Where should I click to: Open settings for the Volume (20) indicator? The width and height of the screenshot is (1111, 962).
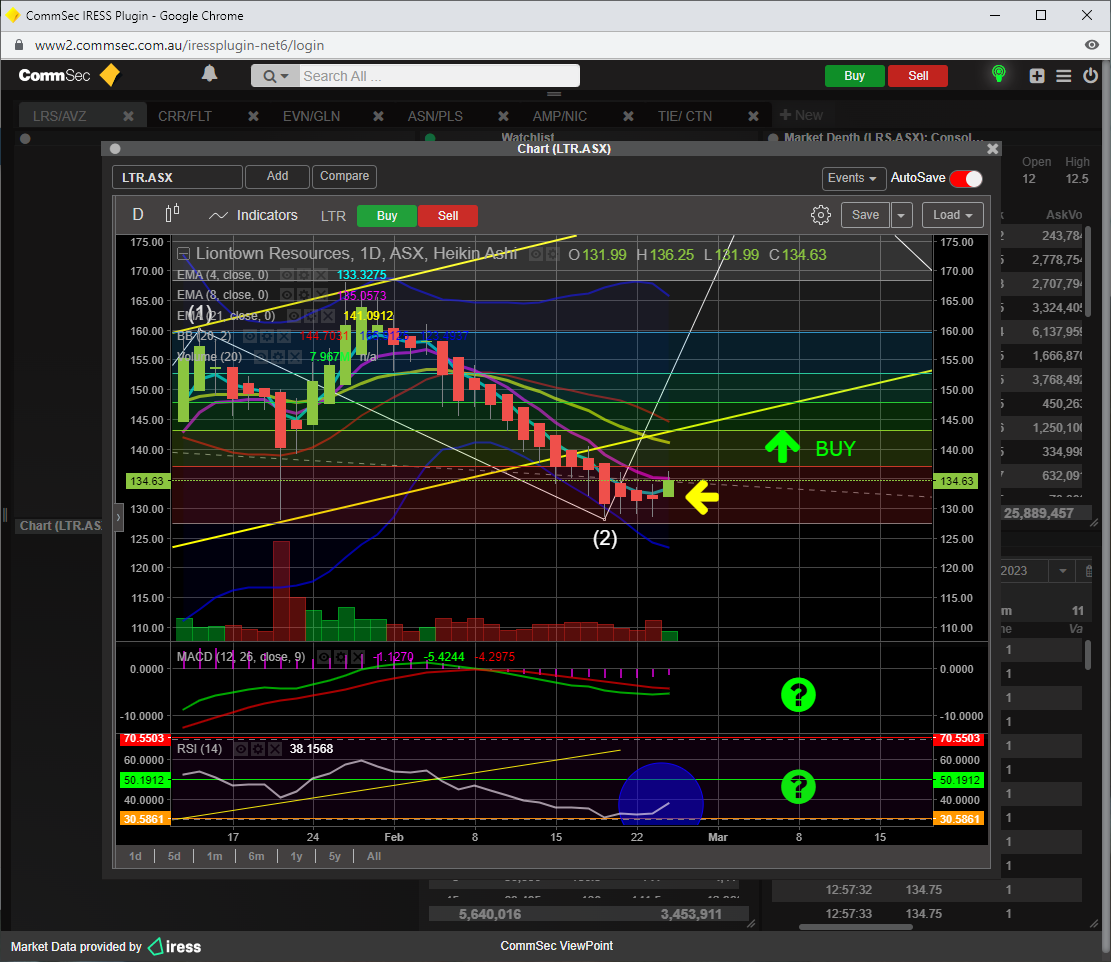click(x=277, y=356)
